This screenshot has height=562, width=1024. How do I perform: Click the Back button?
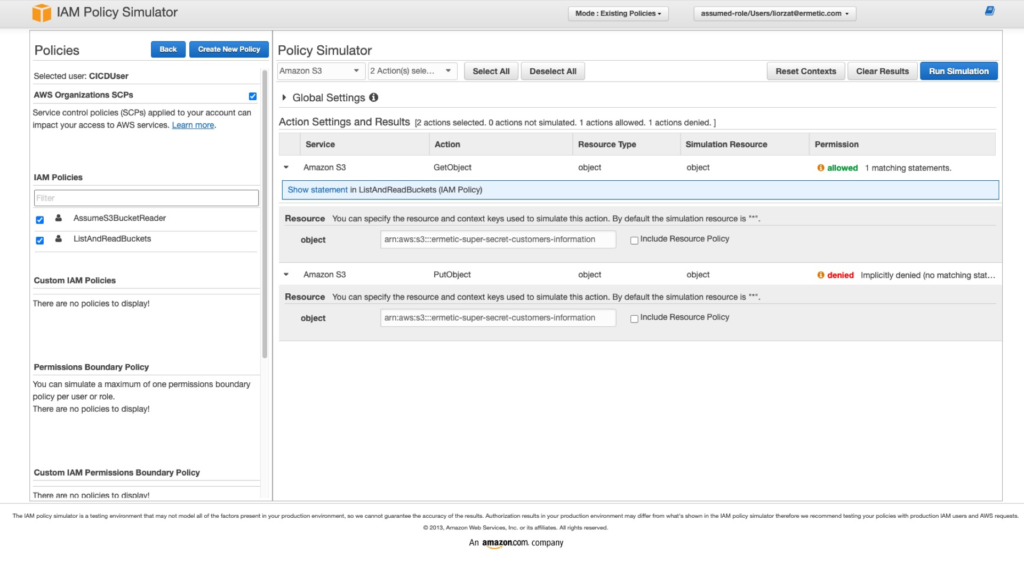click(x=168, y=50)
